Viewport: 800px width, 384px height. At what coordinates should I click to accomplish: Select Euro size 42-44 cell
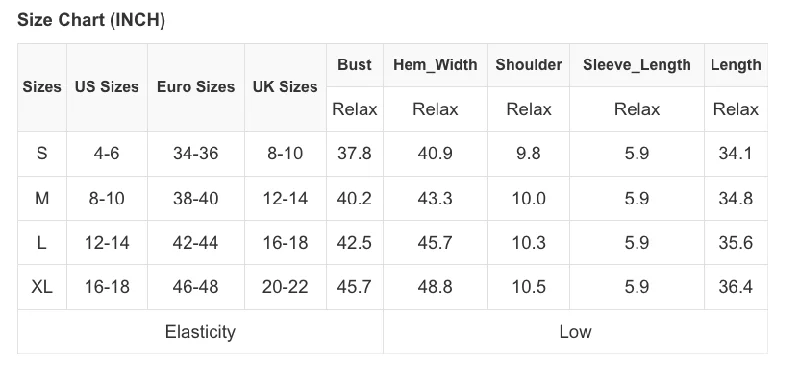pyautogui.click(x=195, y=243)
